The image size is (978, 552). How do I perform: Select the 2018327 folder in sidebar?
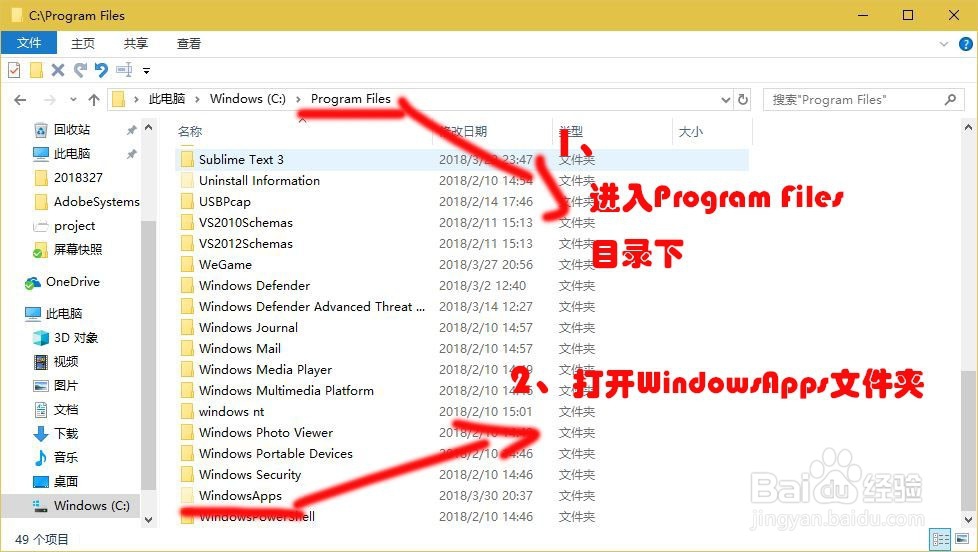pos(78,178)
